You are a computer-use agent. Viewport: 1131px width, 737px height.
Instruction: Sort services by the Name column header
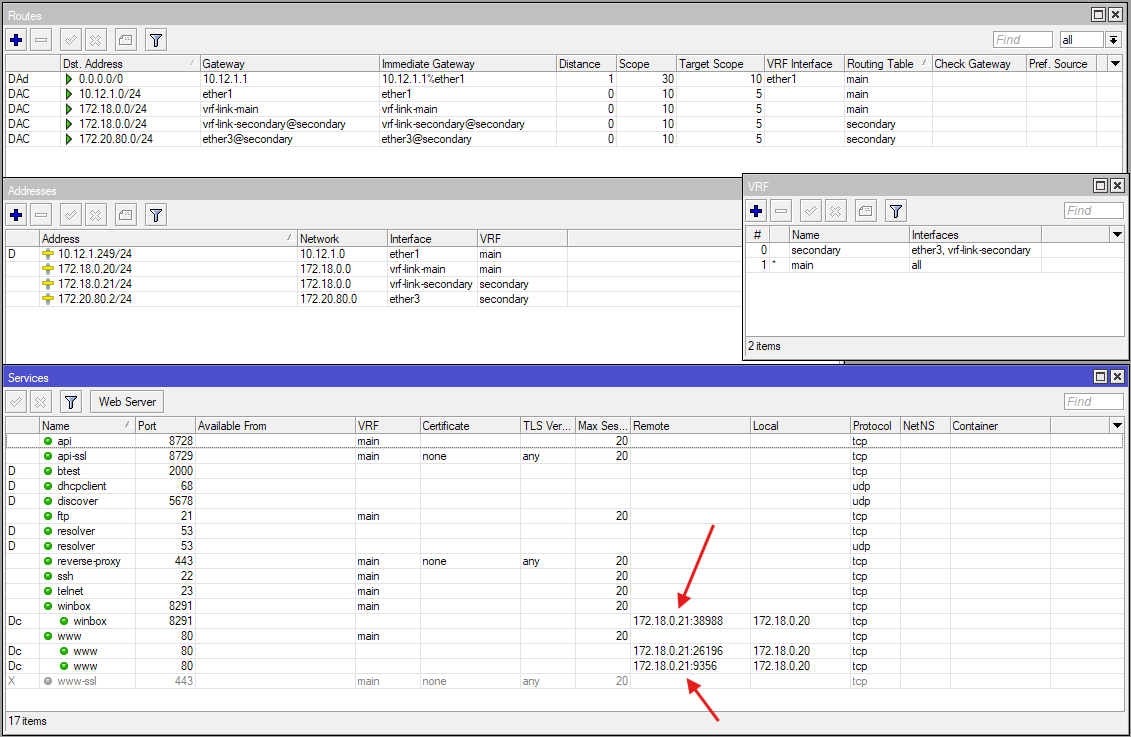[x=87, y=425]
